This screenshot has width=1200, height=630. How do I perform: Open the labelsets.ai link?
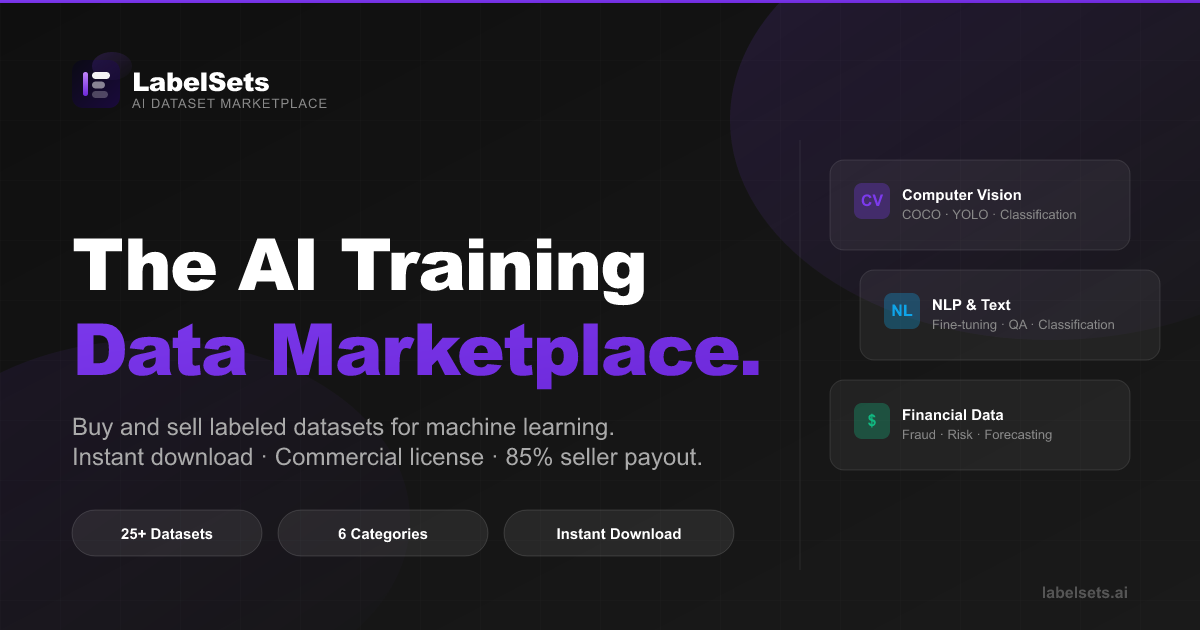pyautogui.click(x=1085, y=592)
